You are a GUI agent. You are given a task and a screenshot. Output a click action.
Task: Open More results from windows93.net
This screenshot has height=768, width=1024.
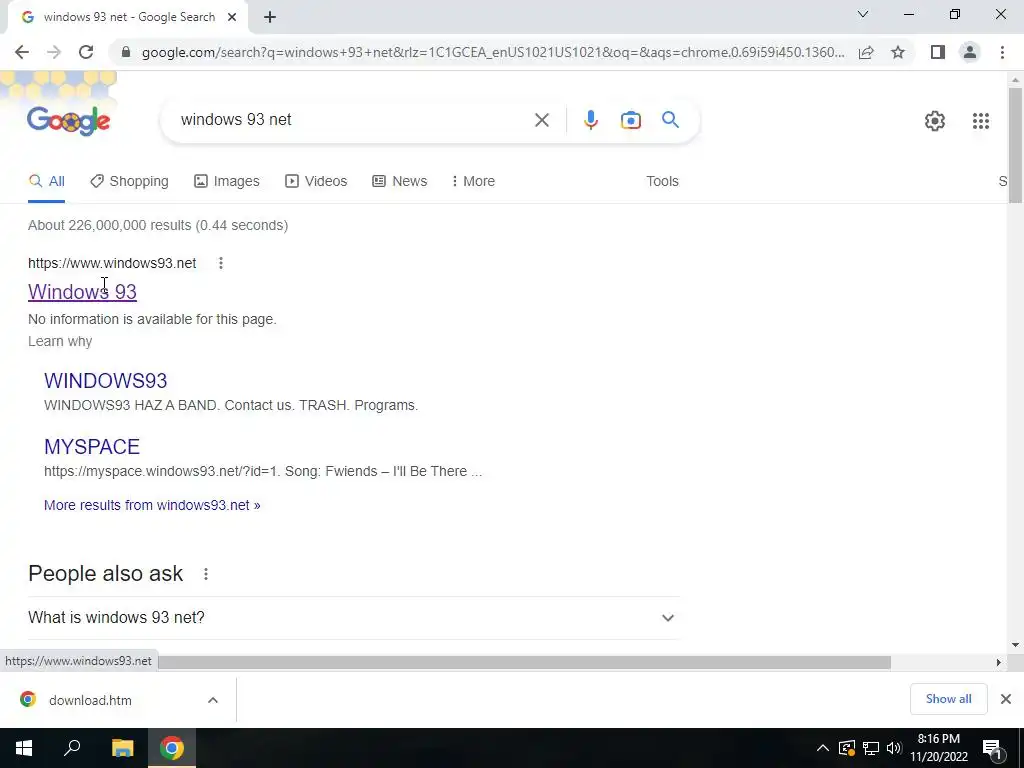click(x=152, y=505)
